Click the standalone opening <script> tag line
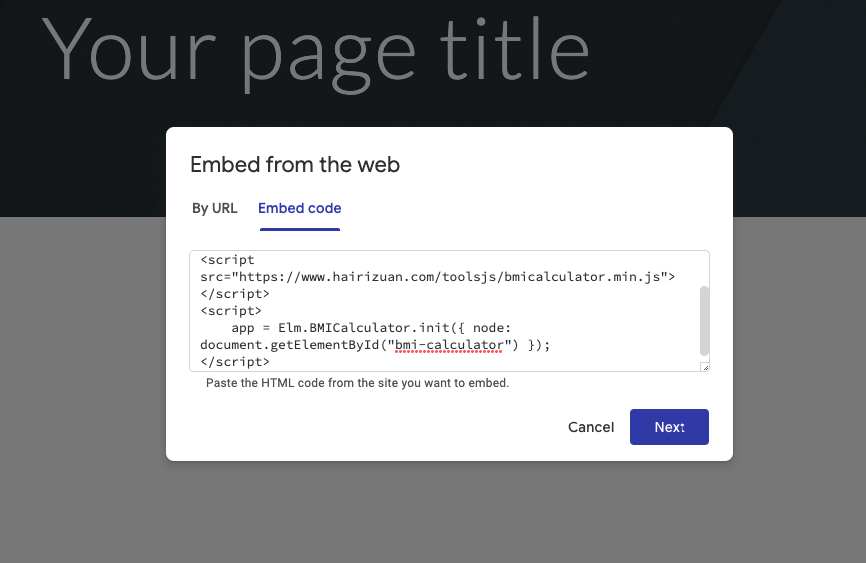 click(x=231, y=311)
